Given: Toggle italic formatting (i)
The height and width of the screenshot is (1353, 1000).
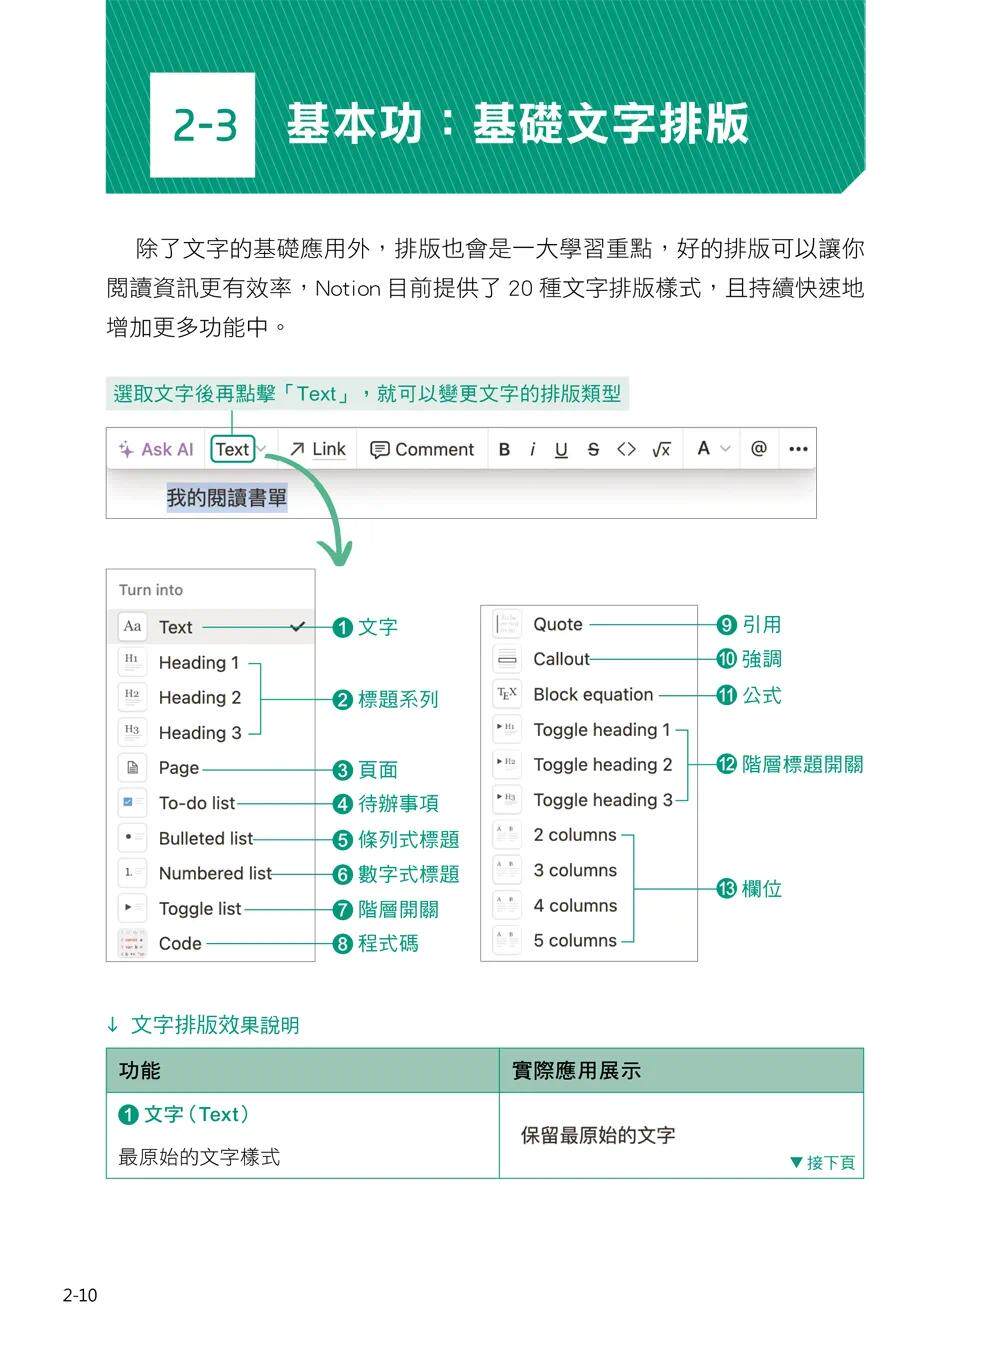Looking at the screenshot, I should point(532,449).
